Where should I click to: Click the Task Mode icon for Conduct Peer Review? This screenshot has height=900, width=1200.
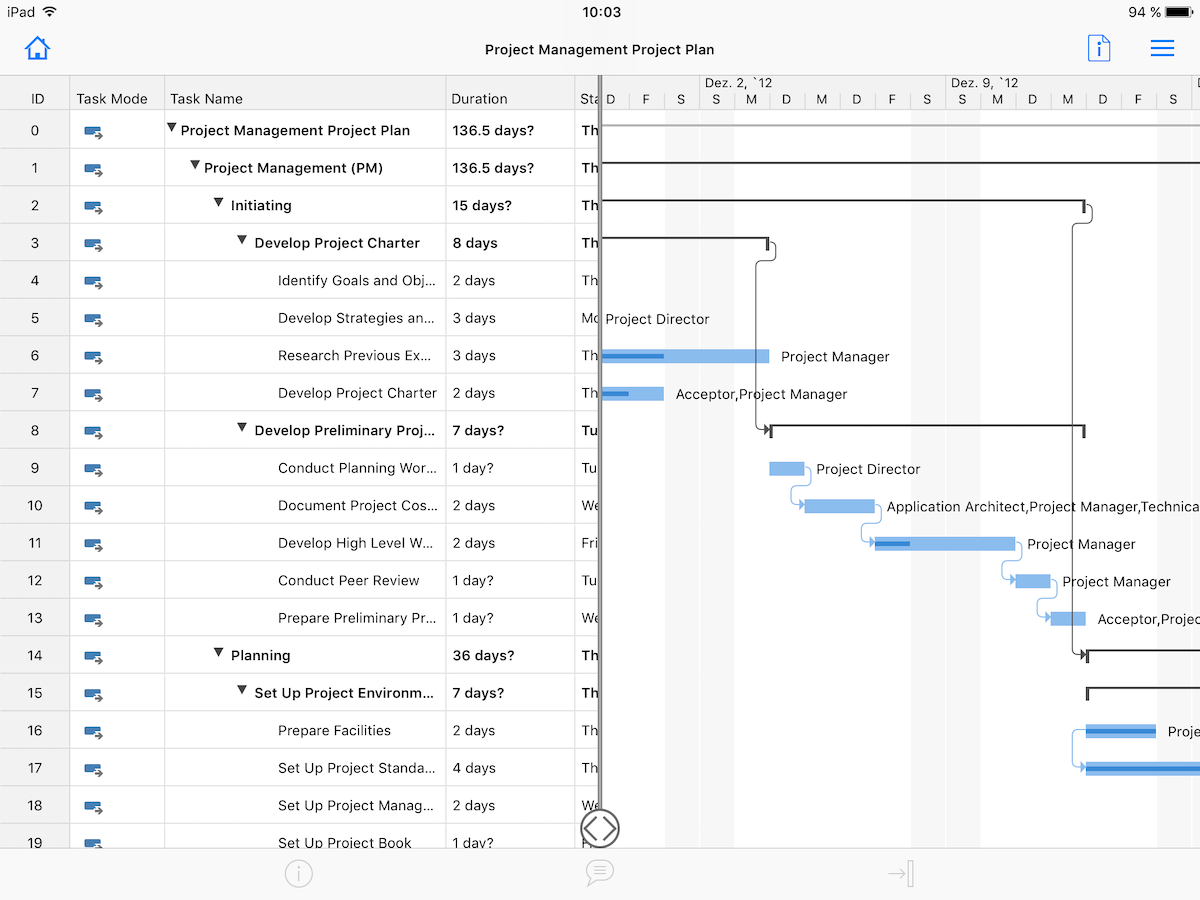click(x=94, y=580)
